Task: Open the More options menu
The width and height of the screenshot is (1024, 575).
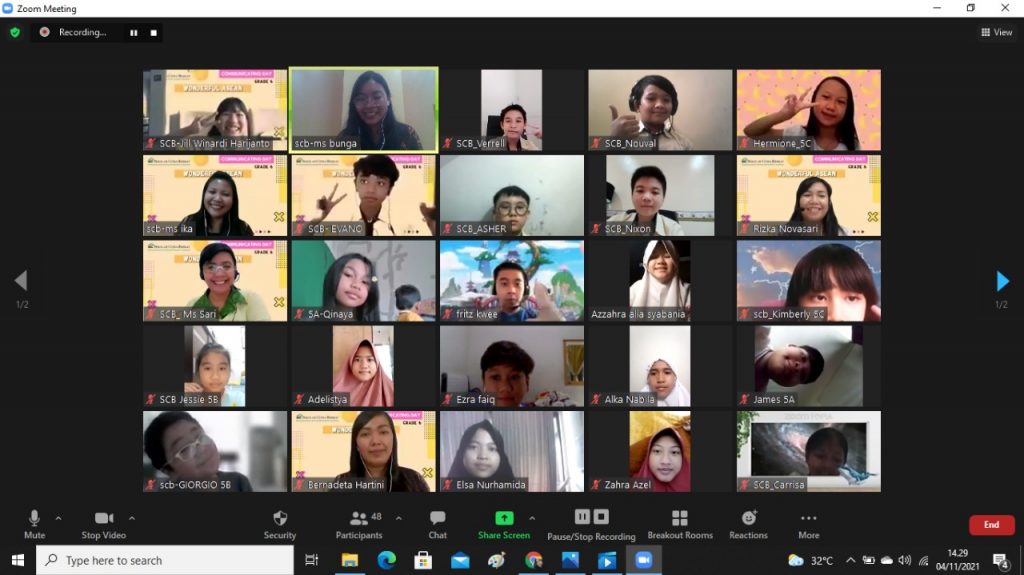Action: pyautogui.click(x=809, y=523)
